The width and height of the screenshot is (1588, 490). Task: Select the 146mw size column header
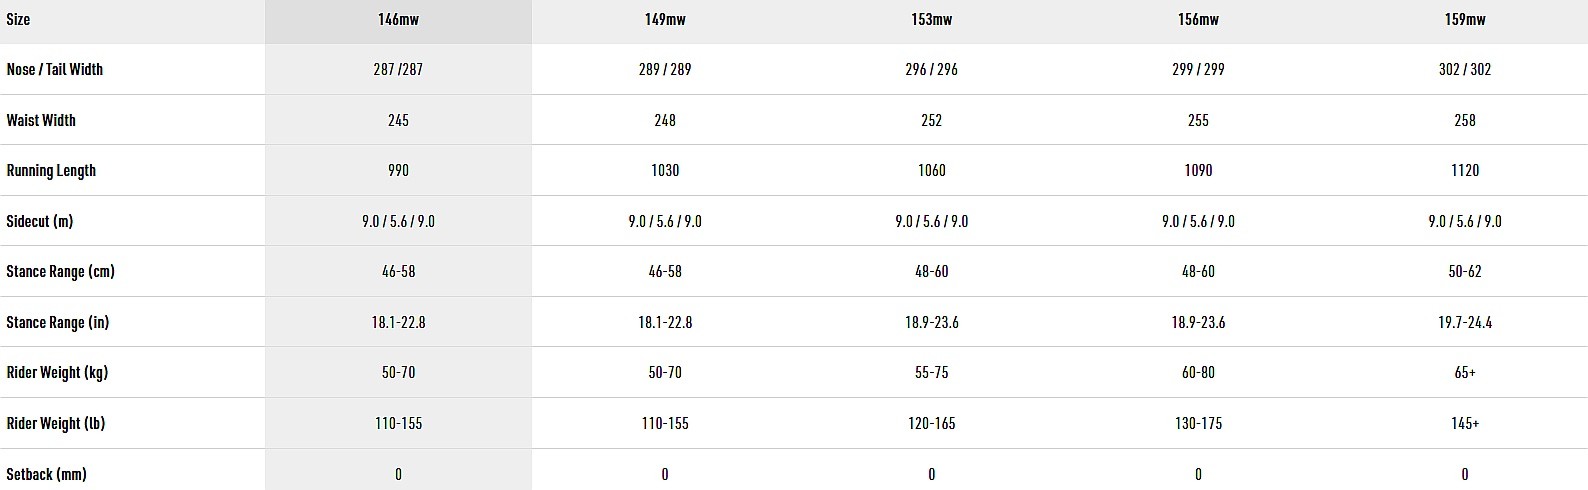click(398, 20)
